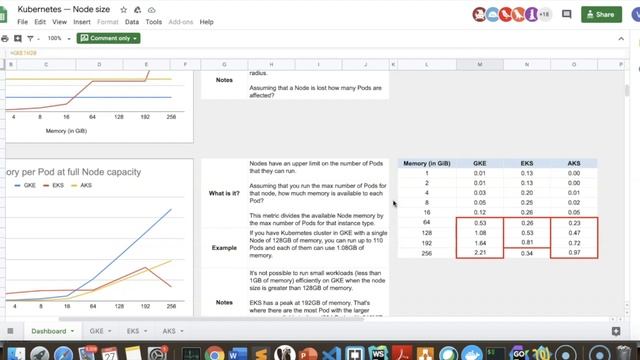The height and width of the screenshot is (360, 640).
Task: Click the purple anonymous viewer avatar
Action: point(531,14)
